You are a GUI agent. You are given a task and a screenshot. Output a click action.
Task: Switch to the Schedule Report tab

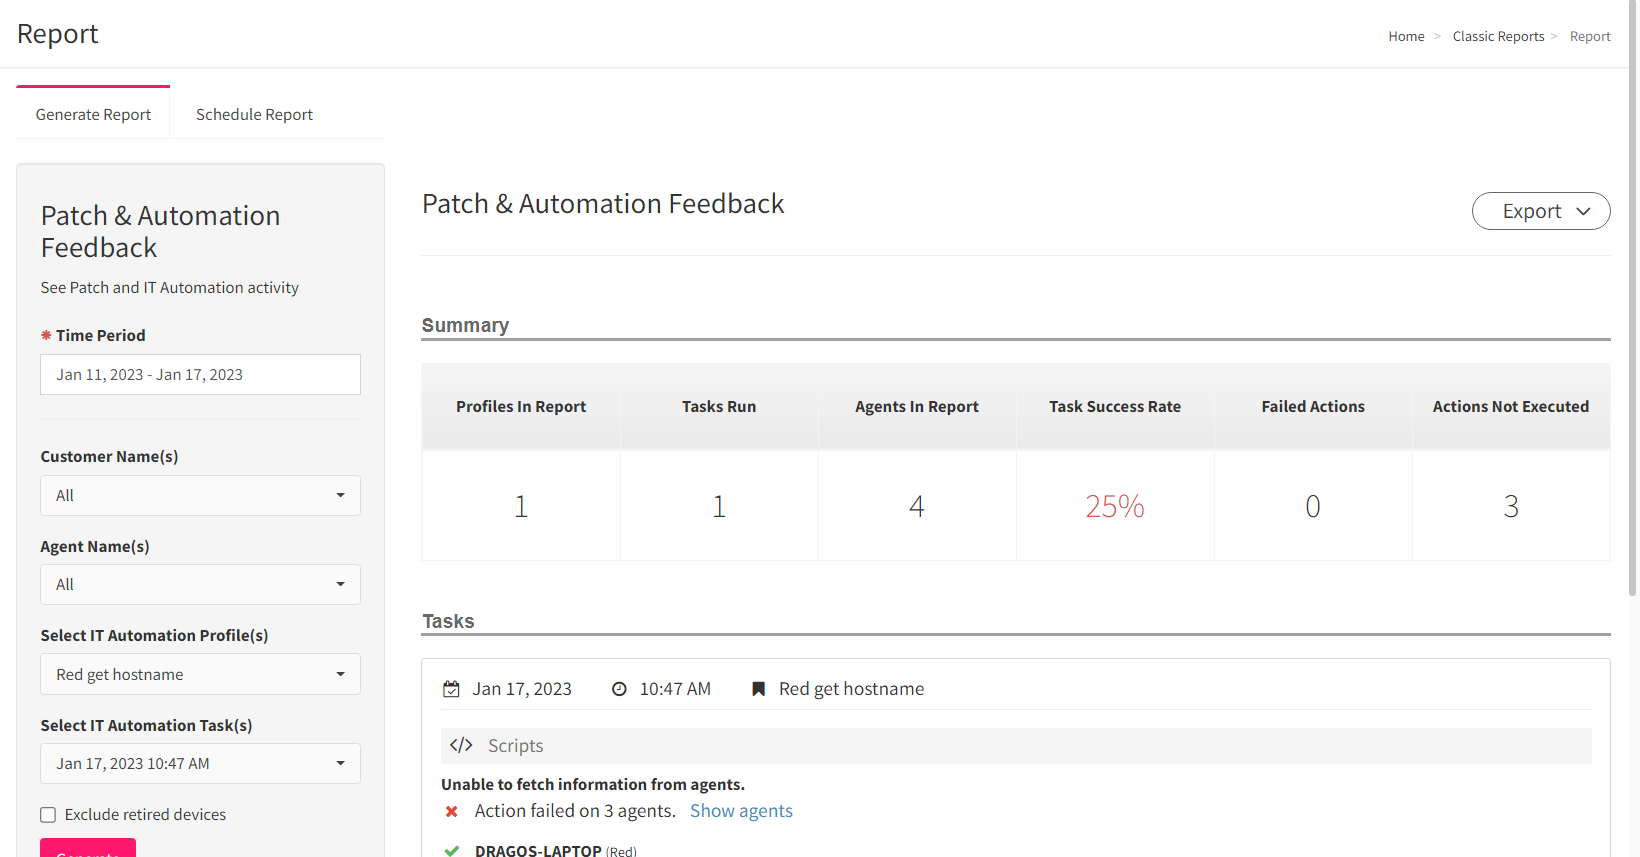pos(254,115)
